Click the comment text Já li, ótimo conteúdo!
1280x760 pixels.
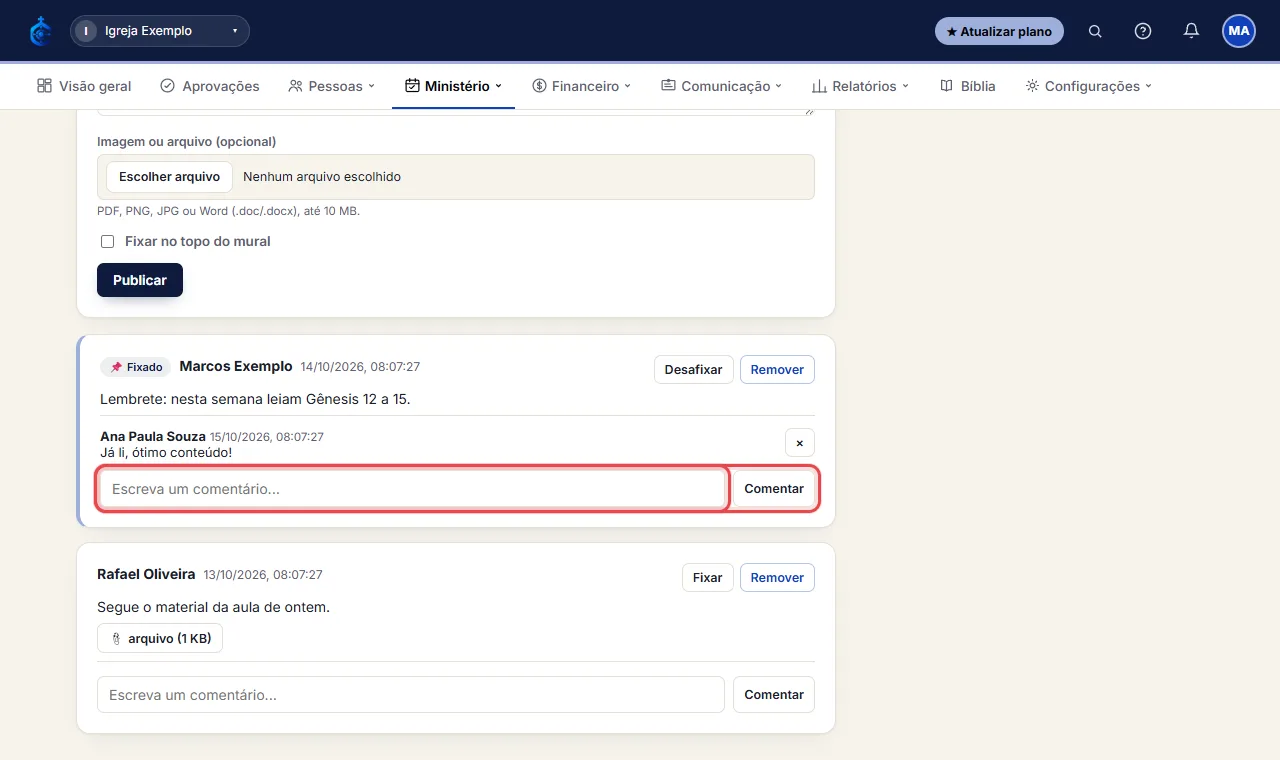[x=166, y=453]
